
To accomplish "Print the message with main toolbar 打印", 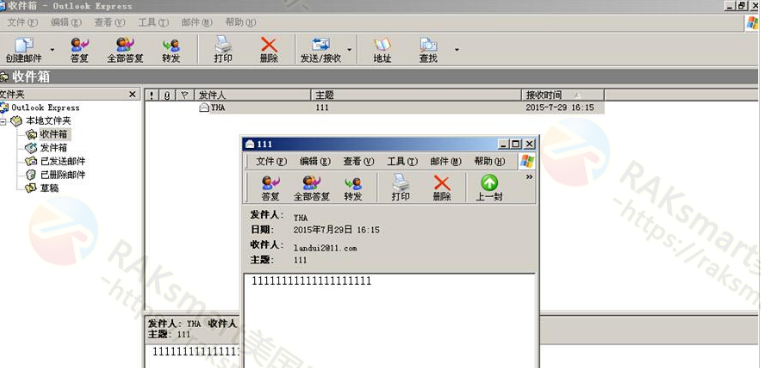I will [223, 50].
